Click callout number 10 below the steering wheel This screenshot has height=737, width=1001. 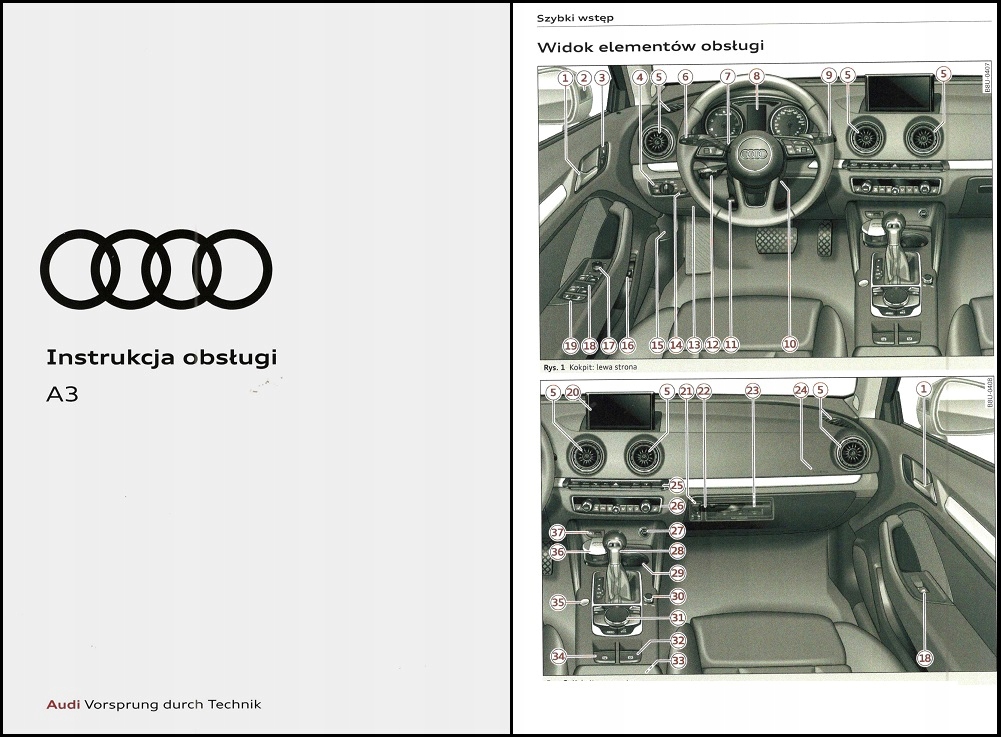[790, 344]
